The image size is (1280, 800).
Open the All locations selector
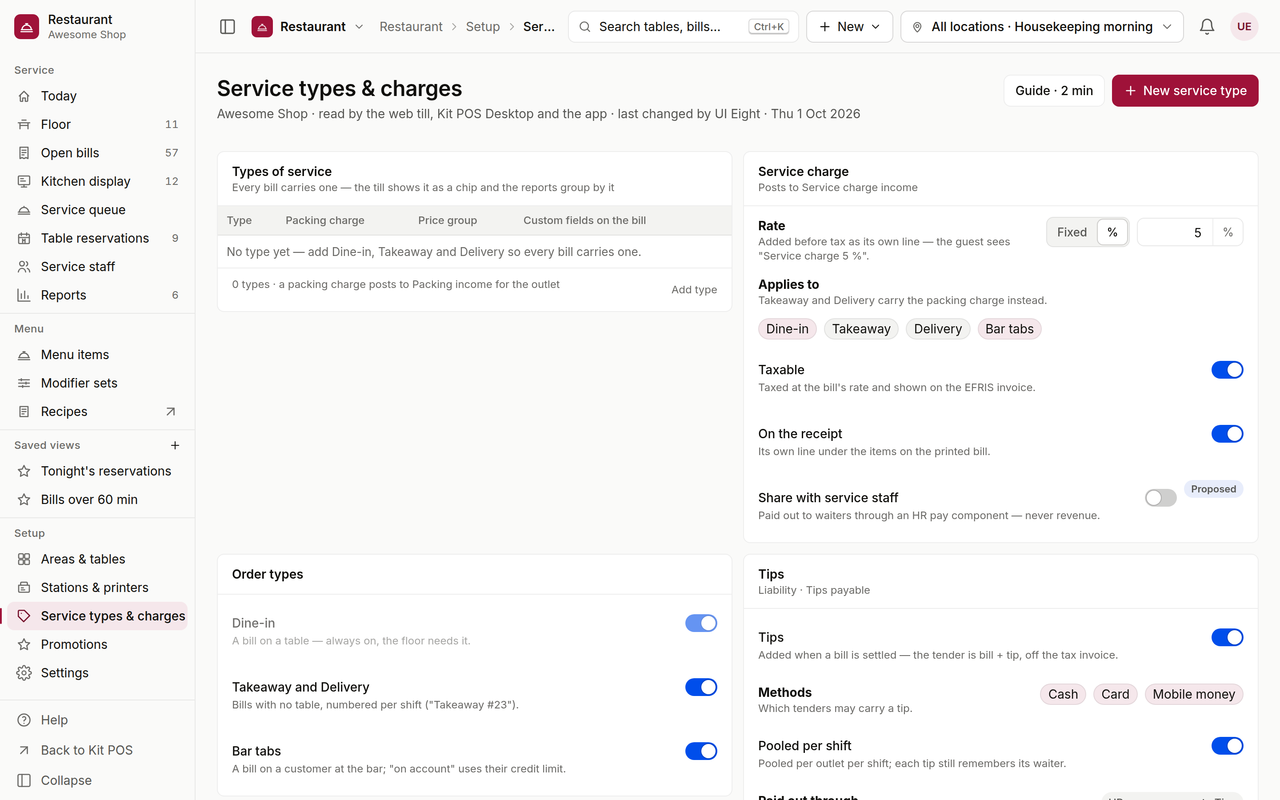tap(1042, 27)
